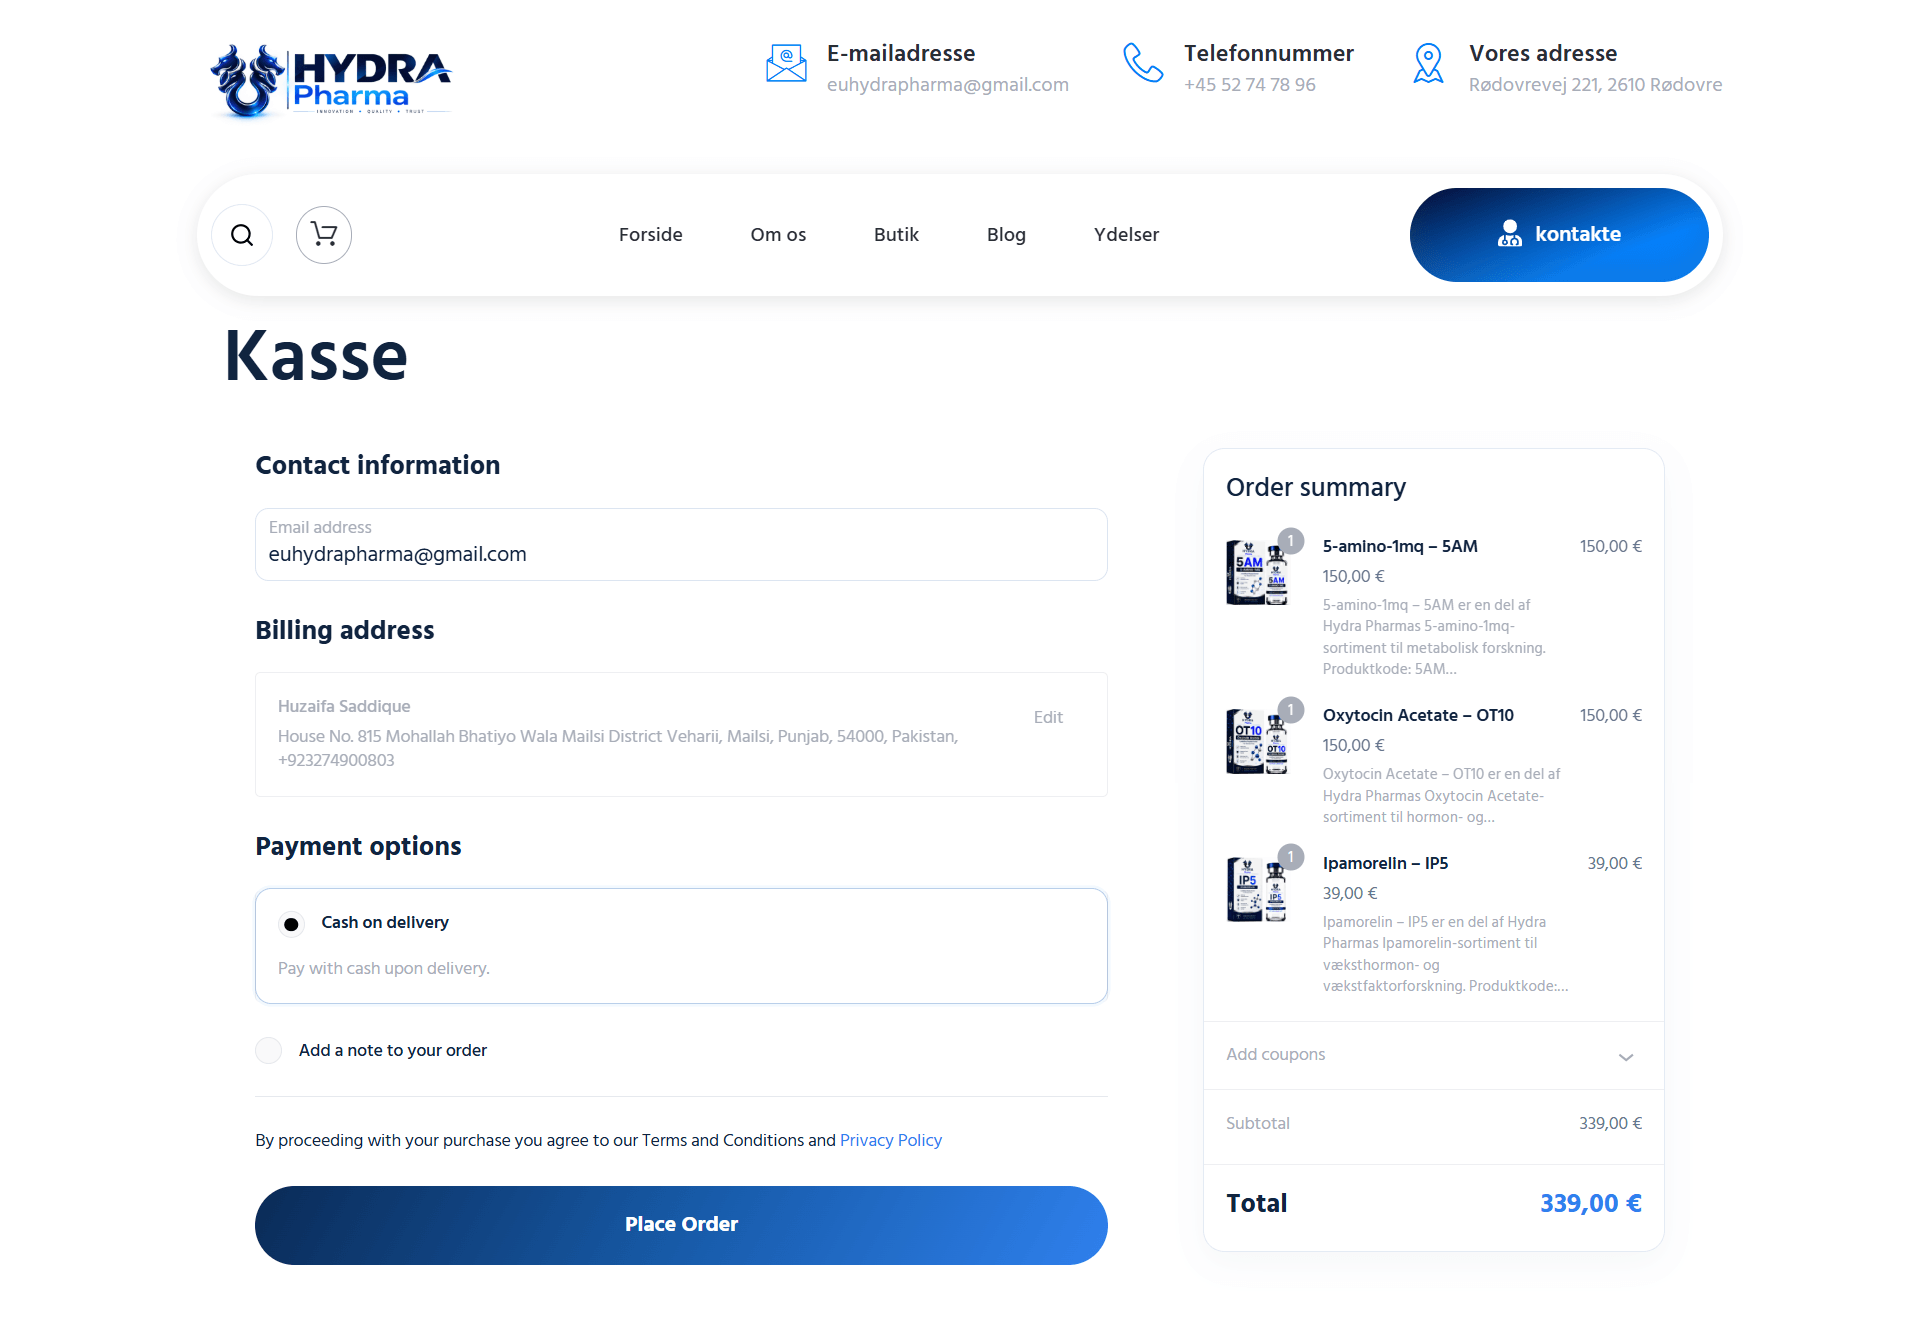The height and width of the screenshot is (1331, 1918).
Task: Open the search magnifier icon
Action: pos(242,235)
